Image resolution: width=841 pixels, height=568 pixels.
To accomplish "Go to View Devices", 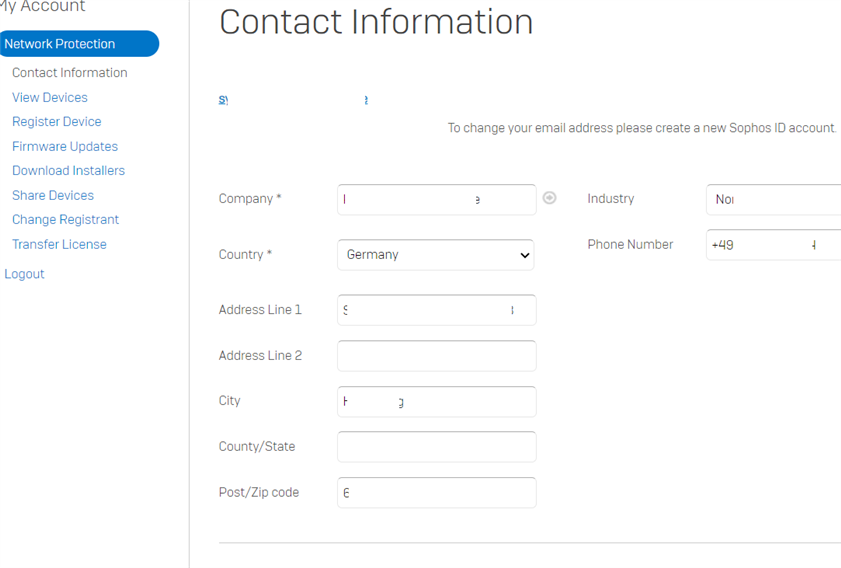I will tap(50, 98).
